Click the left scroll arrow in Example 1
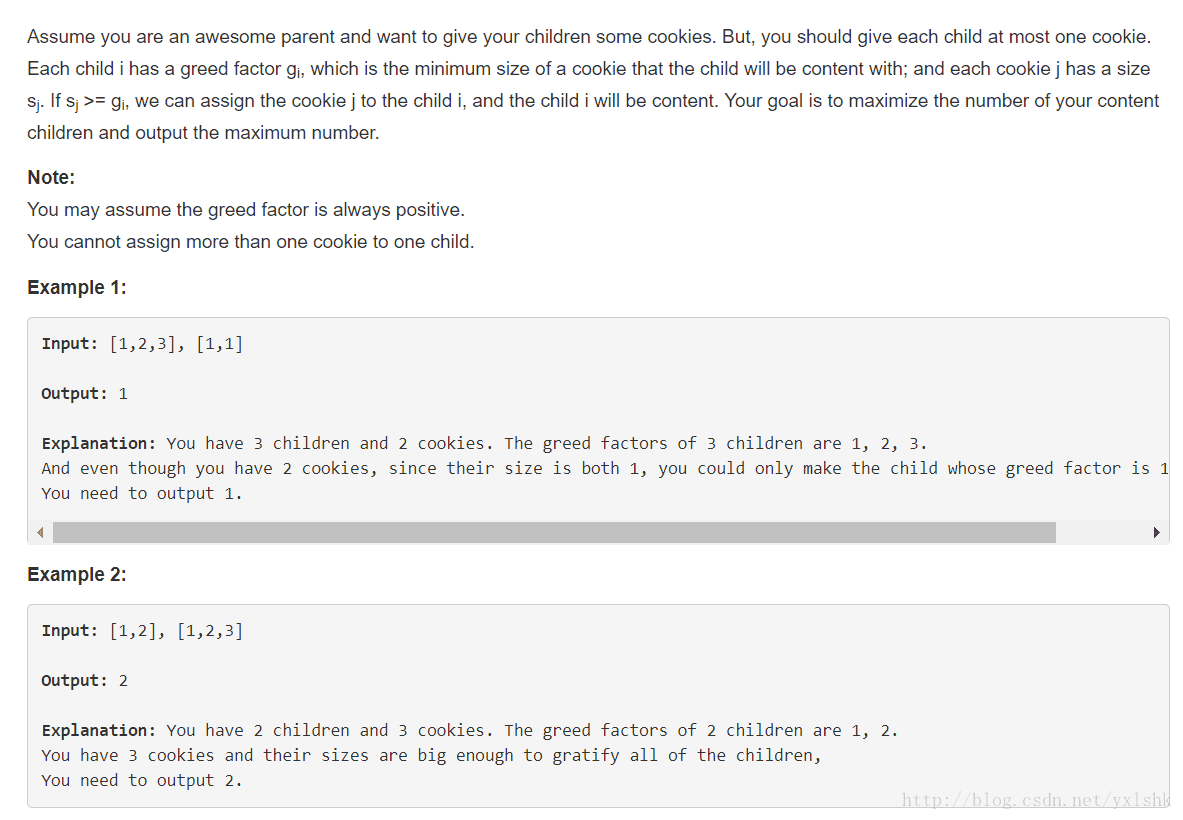 point(40,533)
